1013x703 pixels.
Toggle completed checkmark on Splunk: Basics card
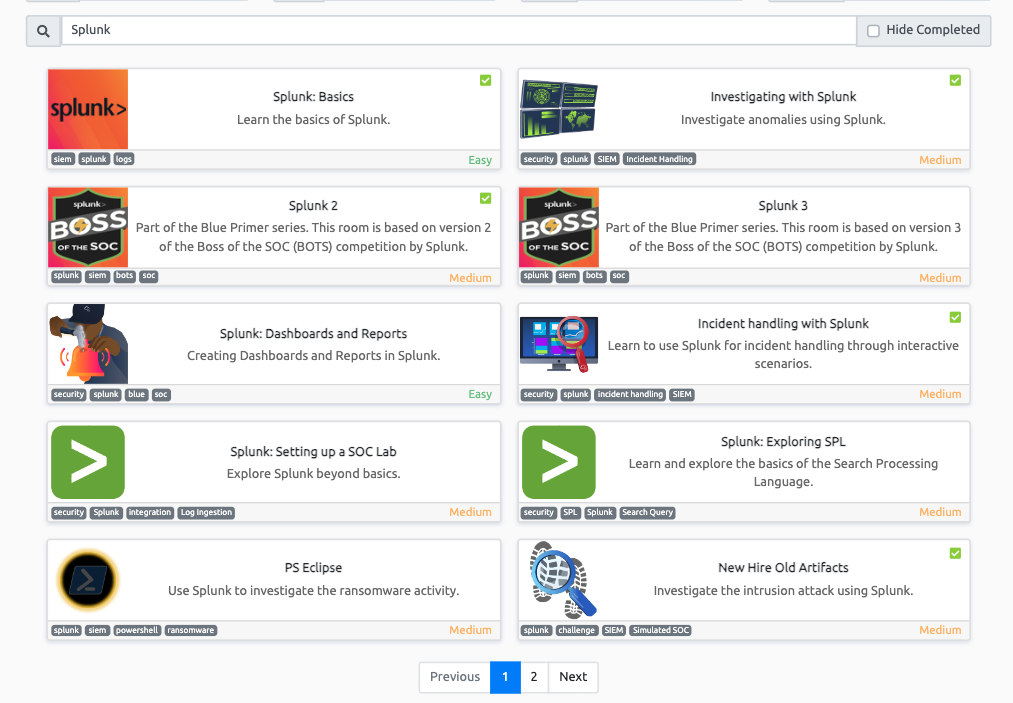(x=485, y=80)
